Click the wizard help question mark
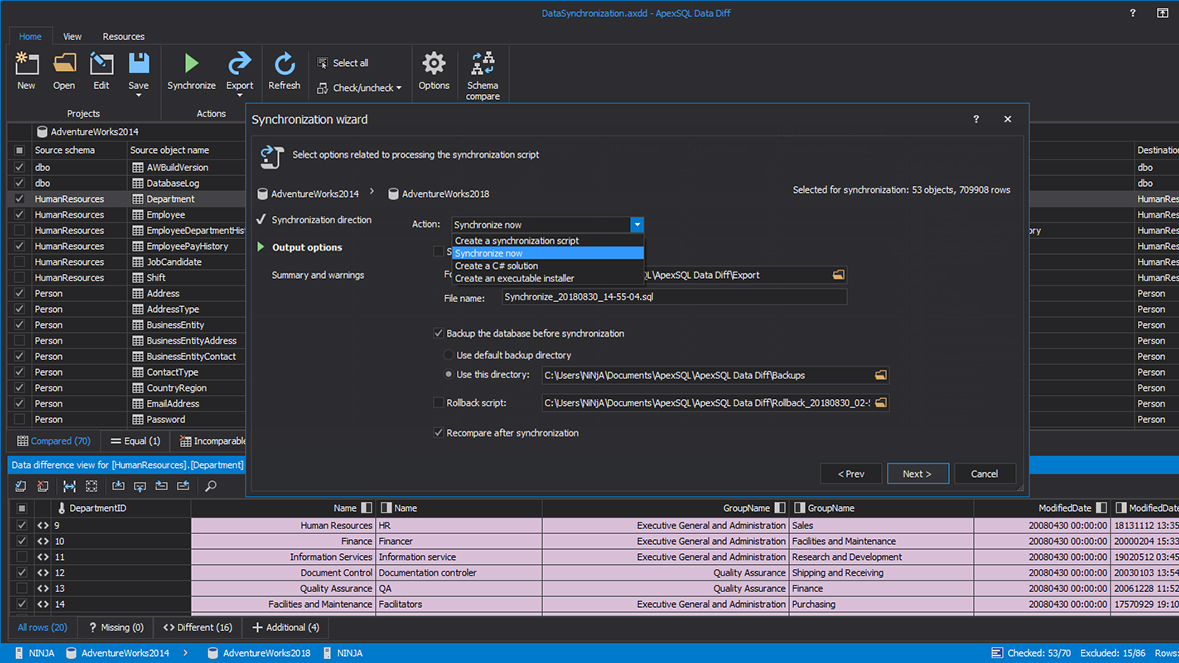 click(x=976, y=119)
